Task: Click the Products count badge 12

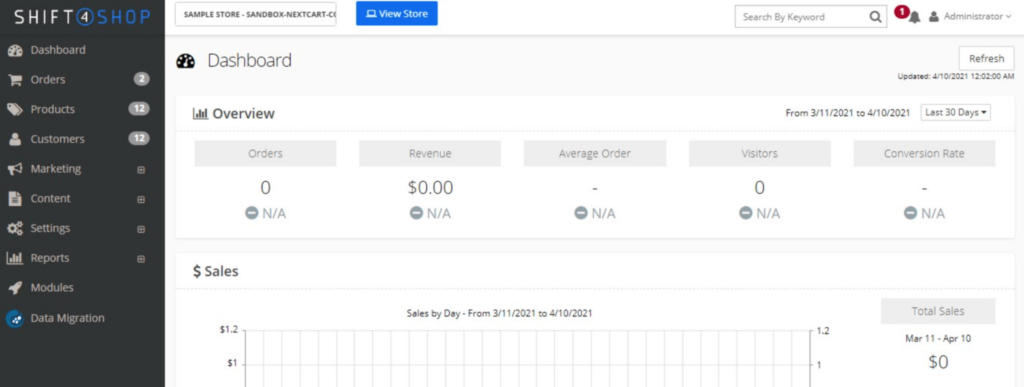Action: click(x=139, y=109)
